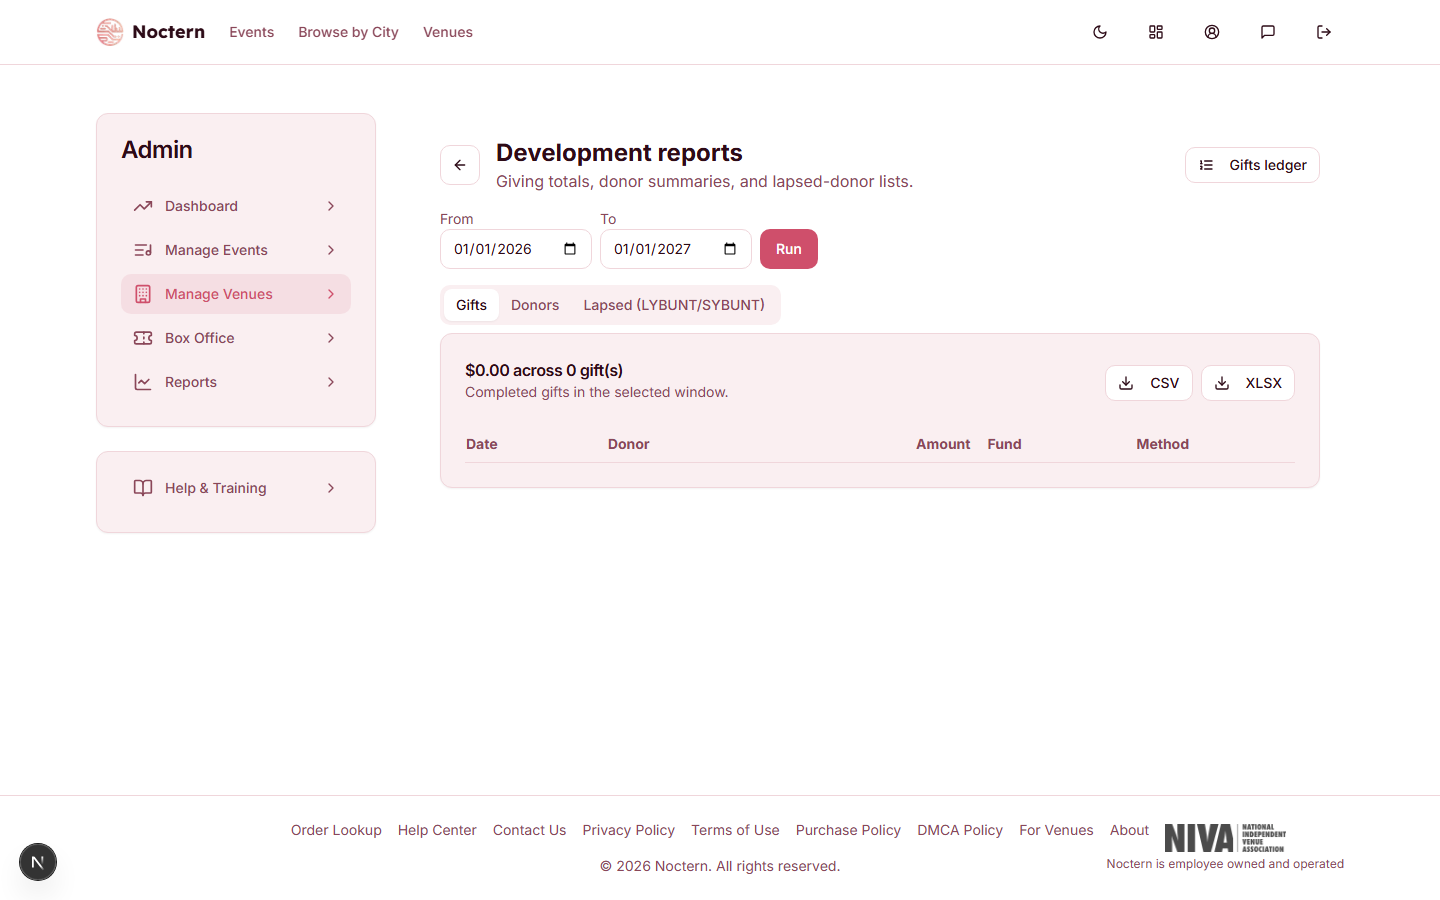Open the DMCA Policy link
This screenshot has width=1440, height=900.
tap(960, 830)
